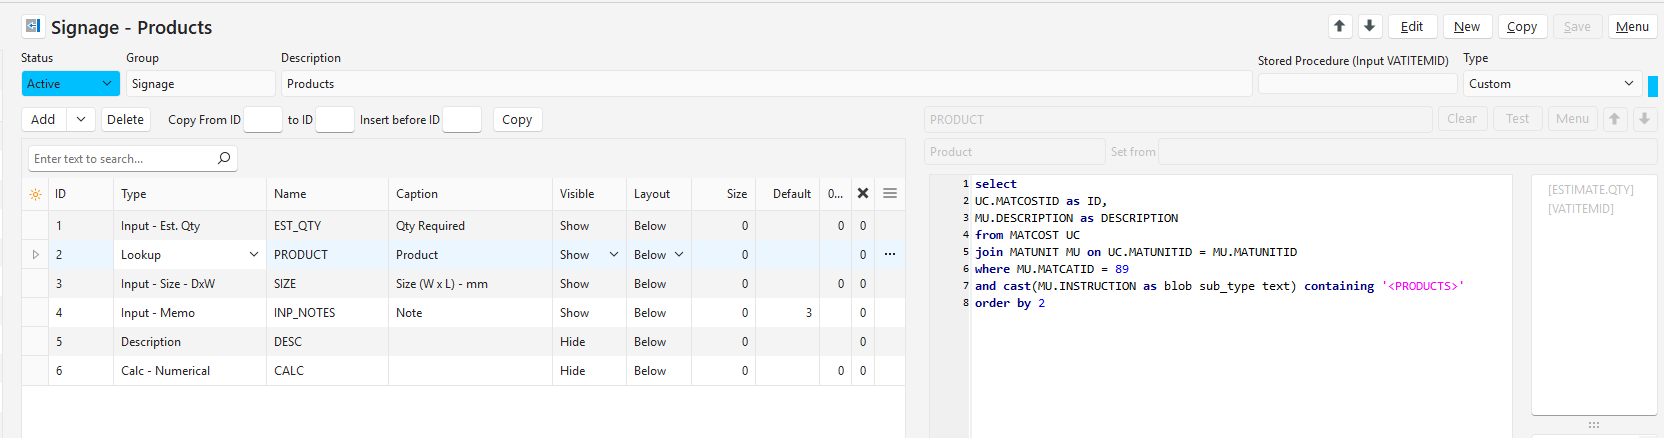Expand the Show visibility dropdown in row 2
Screen dimensions: 1664x438
tap(614, 254)
